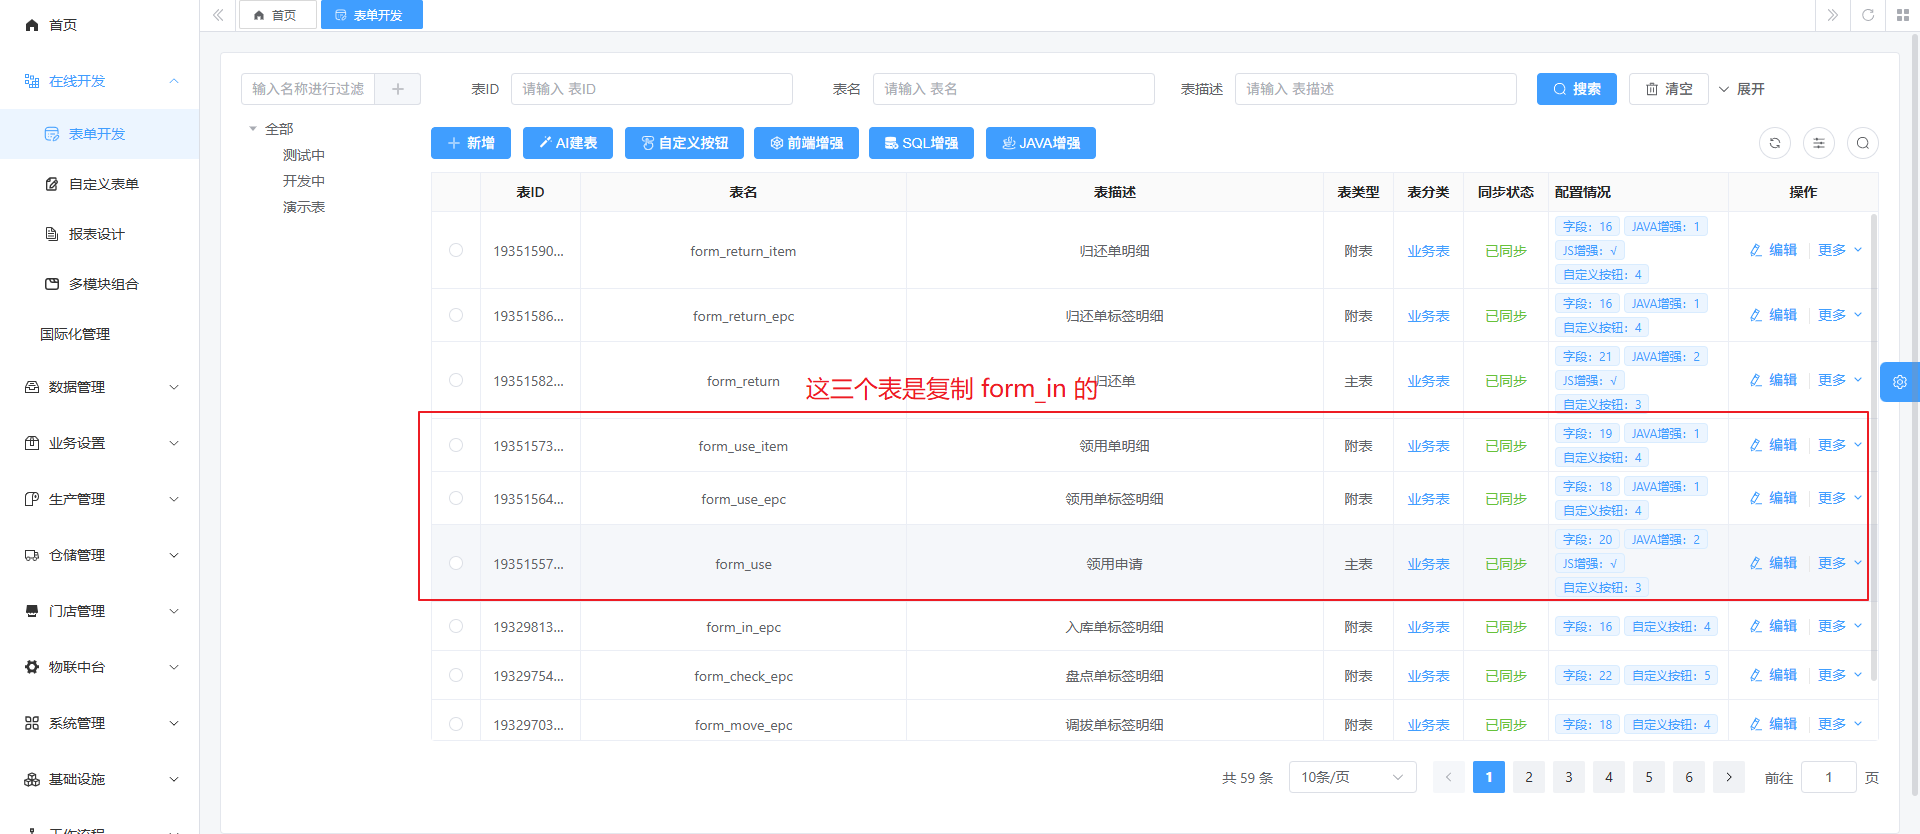This screenshot has height=834, width=1920.
Task: Expand the 业务设置 menu
Action: tap(174, 443)
